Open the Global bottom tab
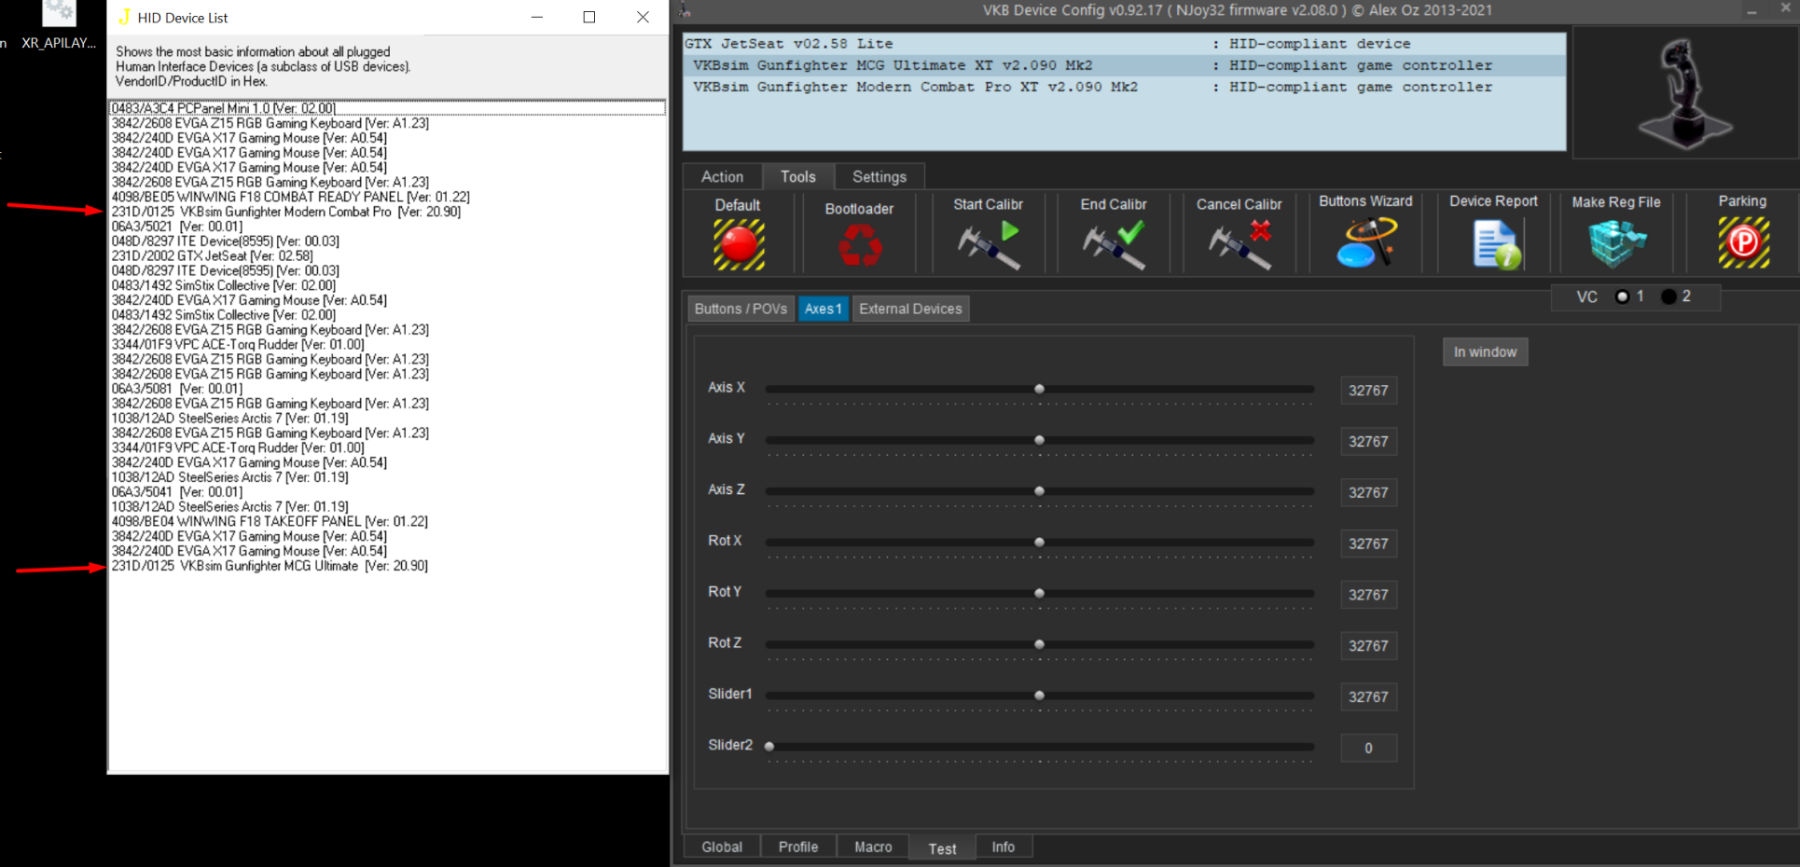Screen dimensions: 1800x867 [x=722, y=847]
